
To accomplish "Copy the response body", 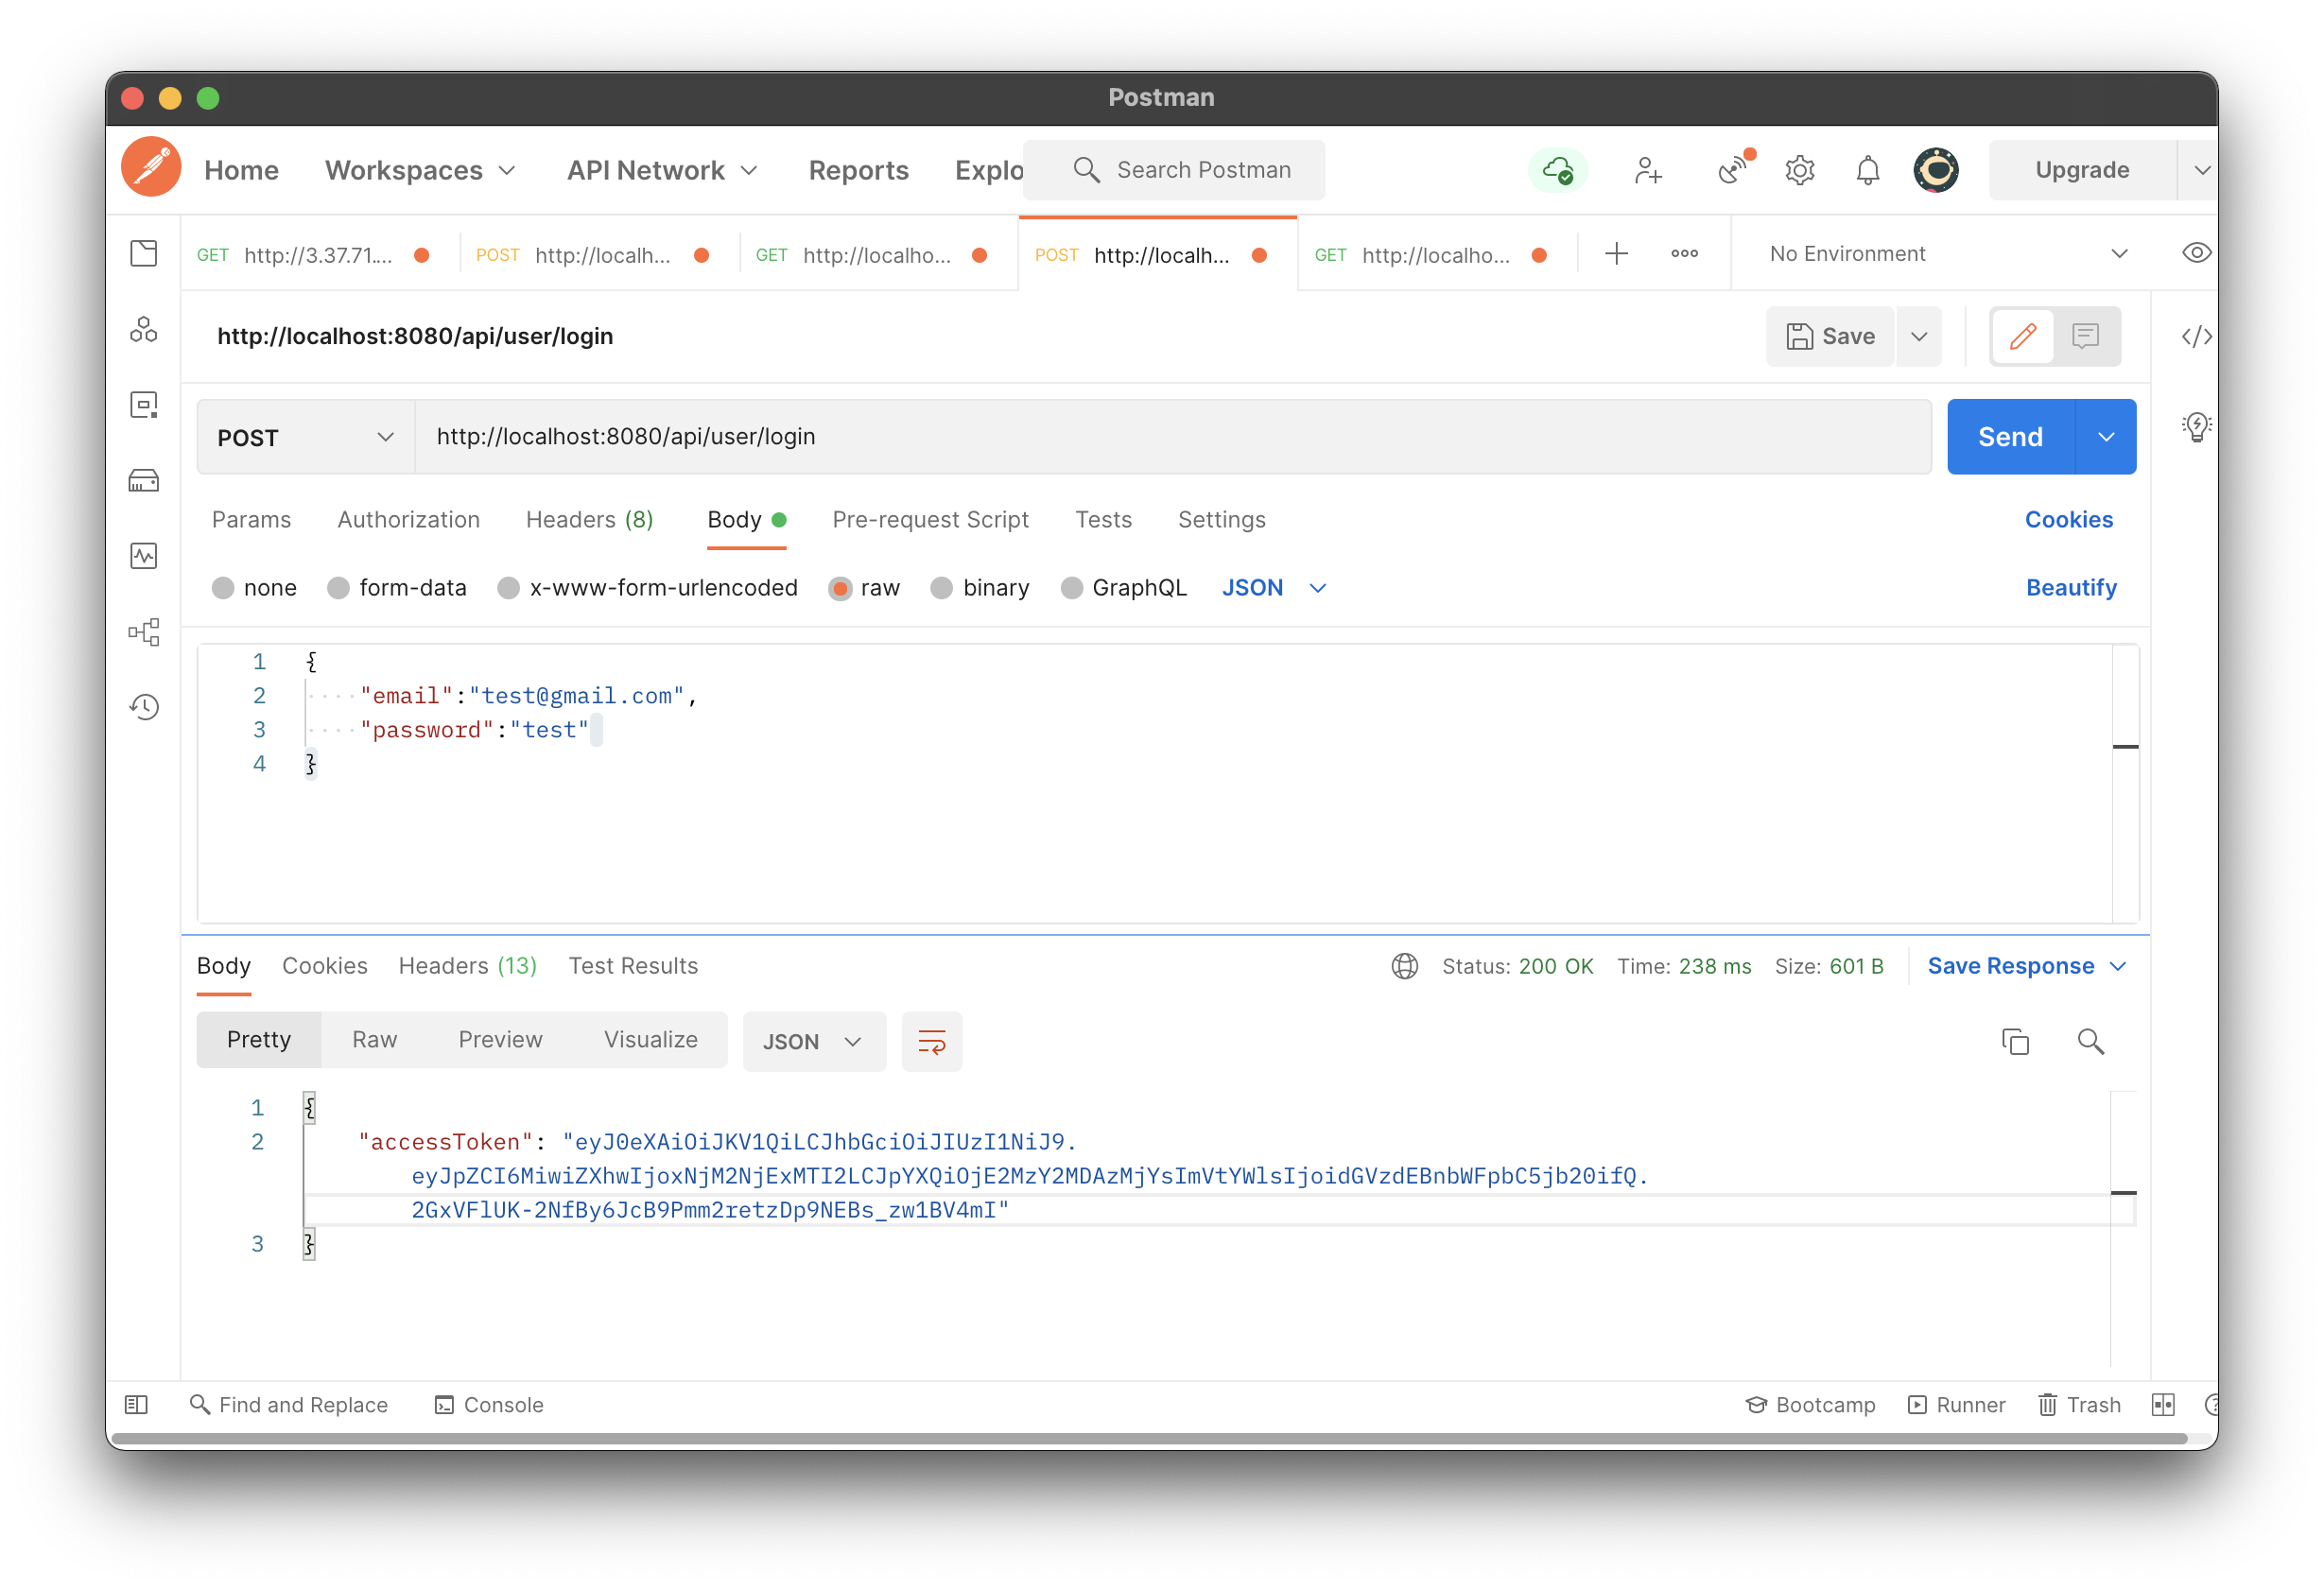I will (x=2016, y=1041).
